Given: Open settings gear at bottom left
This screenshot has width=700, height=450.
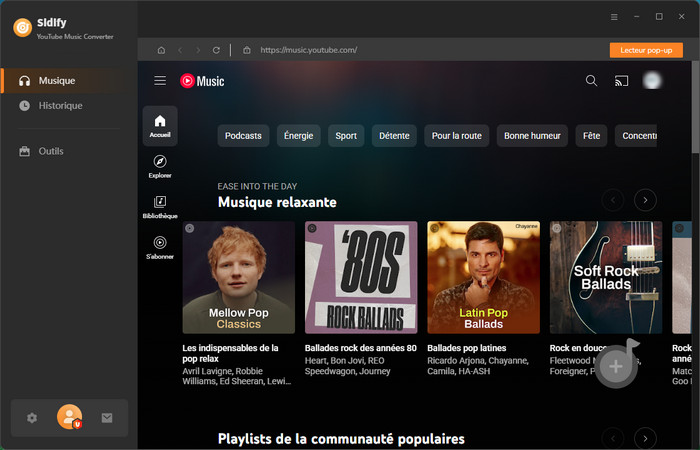Looking at the screenshot, I should pos(32,418).
